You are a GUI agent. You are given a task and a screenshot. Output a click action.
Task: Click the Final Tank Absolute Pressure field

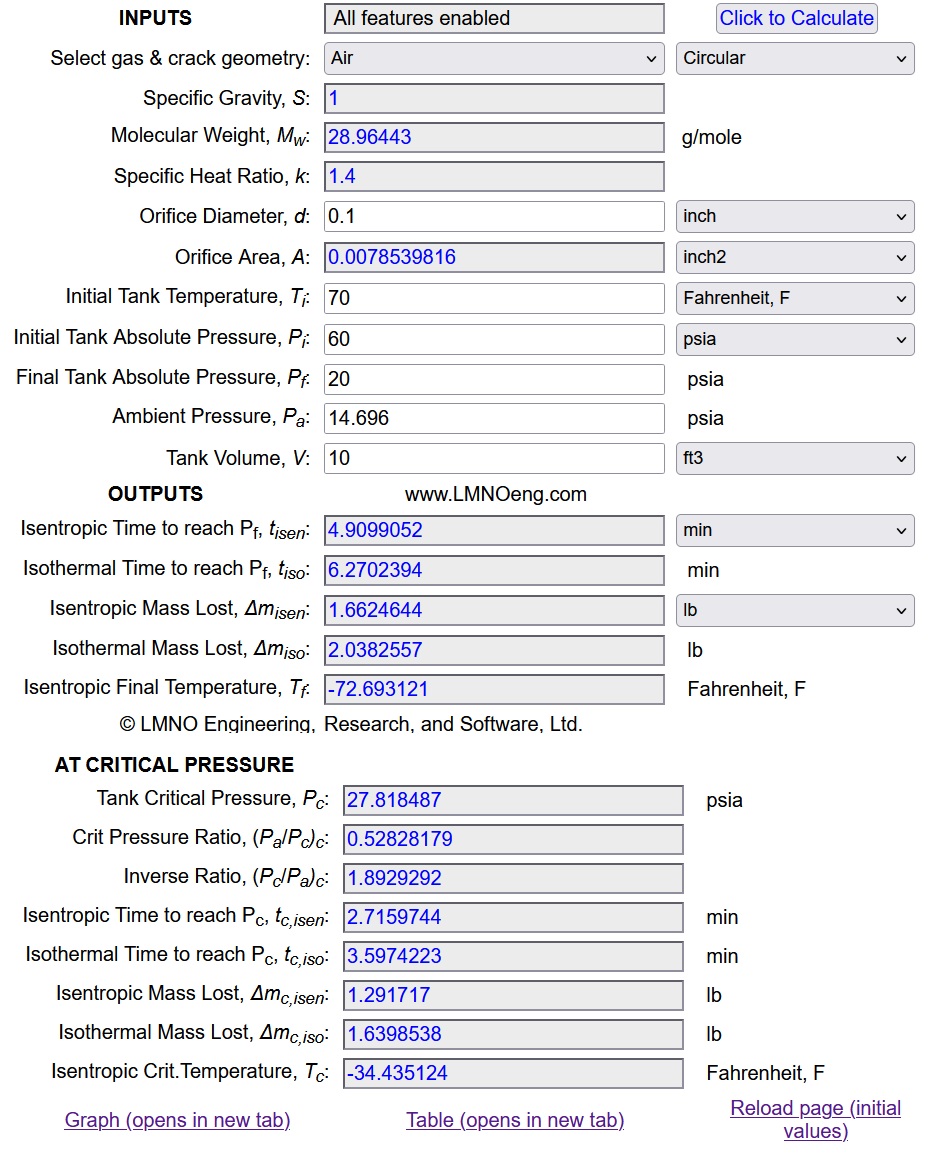(x=494, y=379)
